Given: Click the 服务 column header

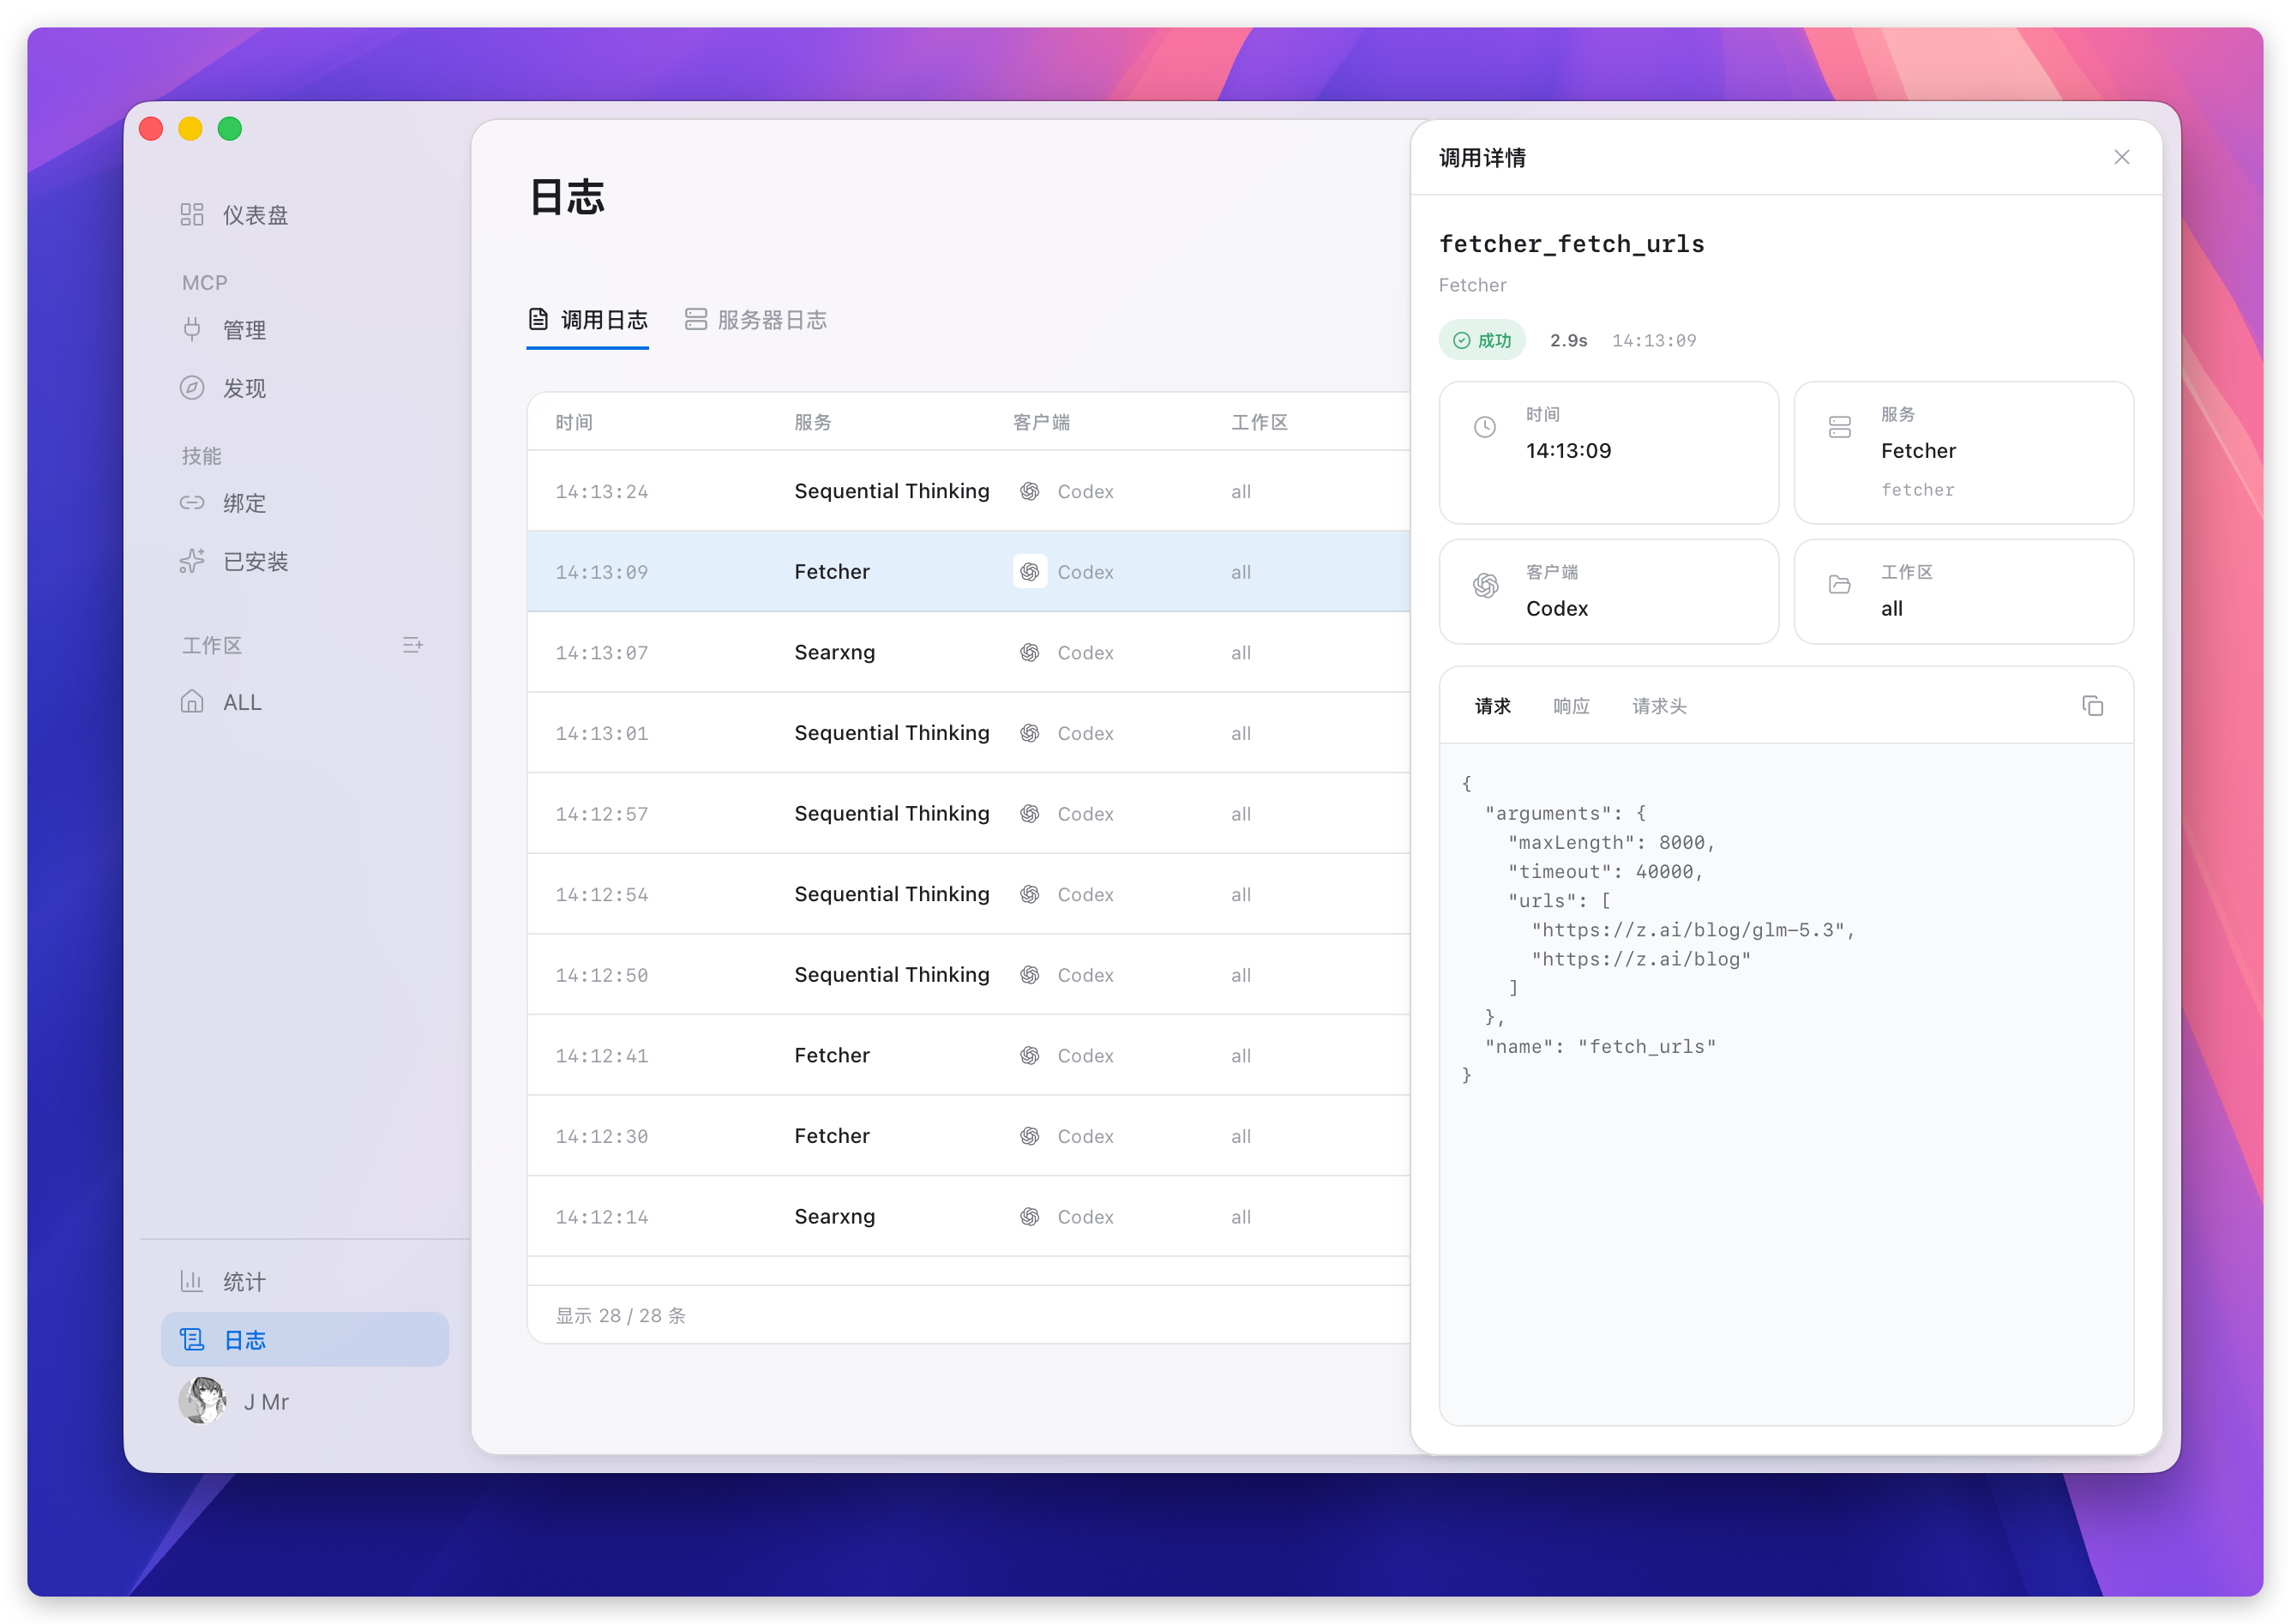Looking at the screenshot, I should (x=813, y=422).
